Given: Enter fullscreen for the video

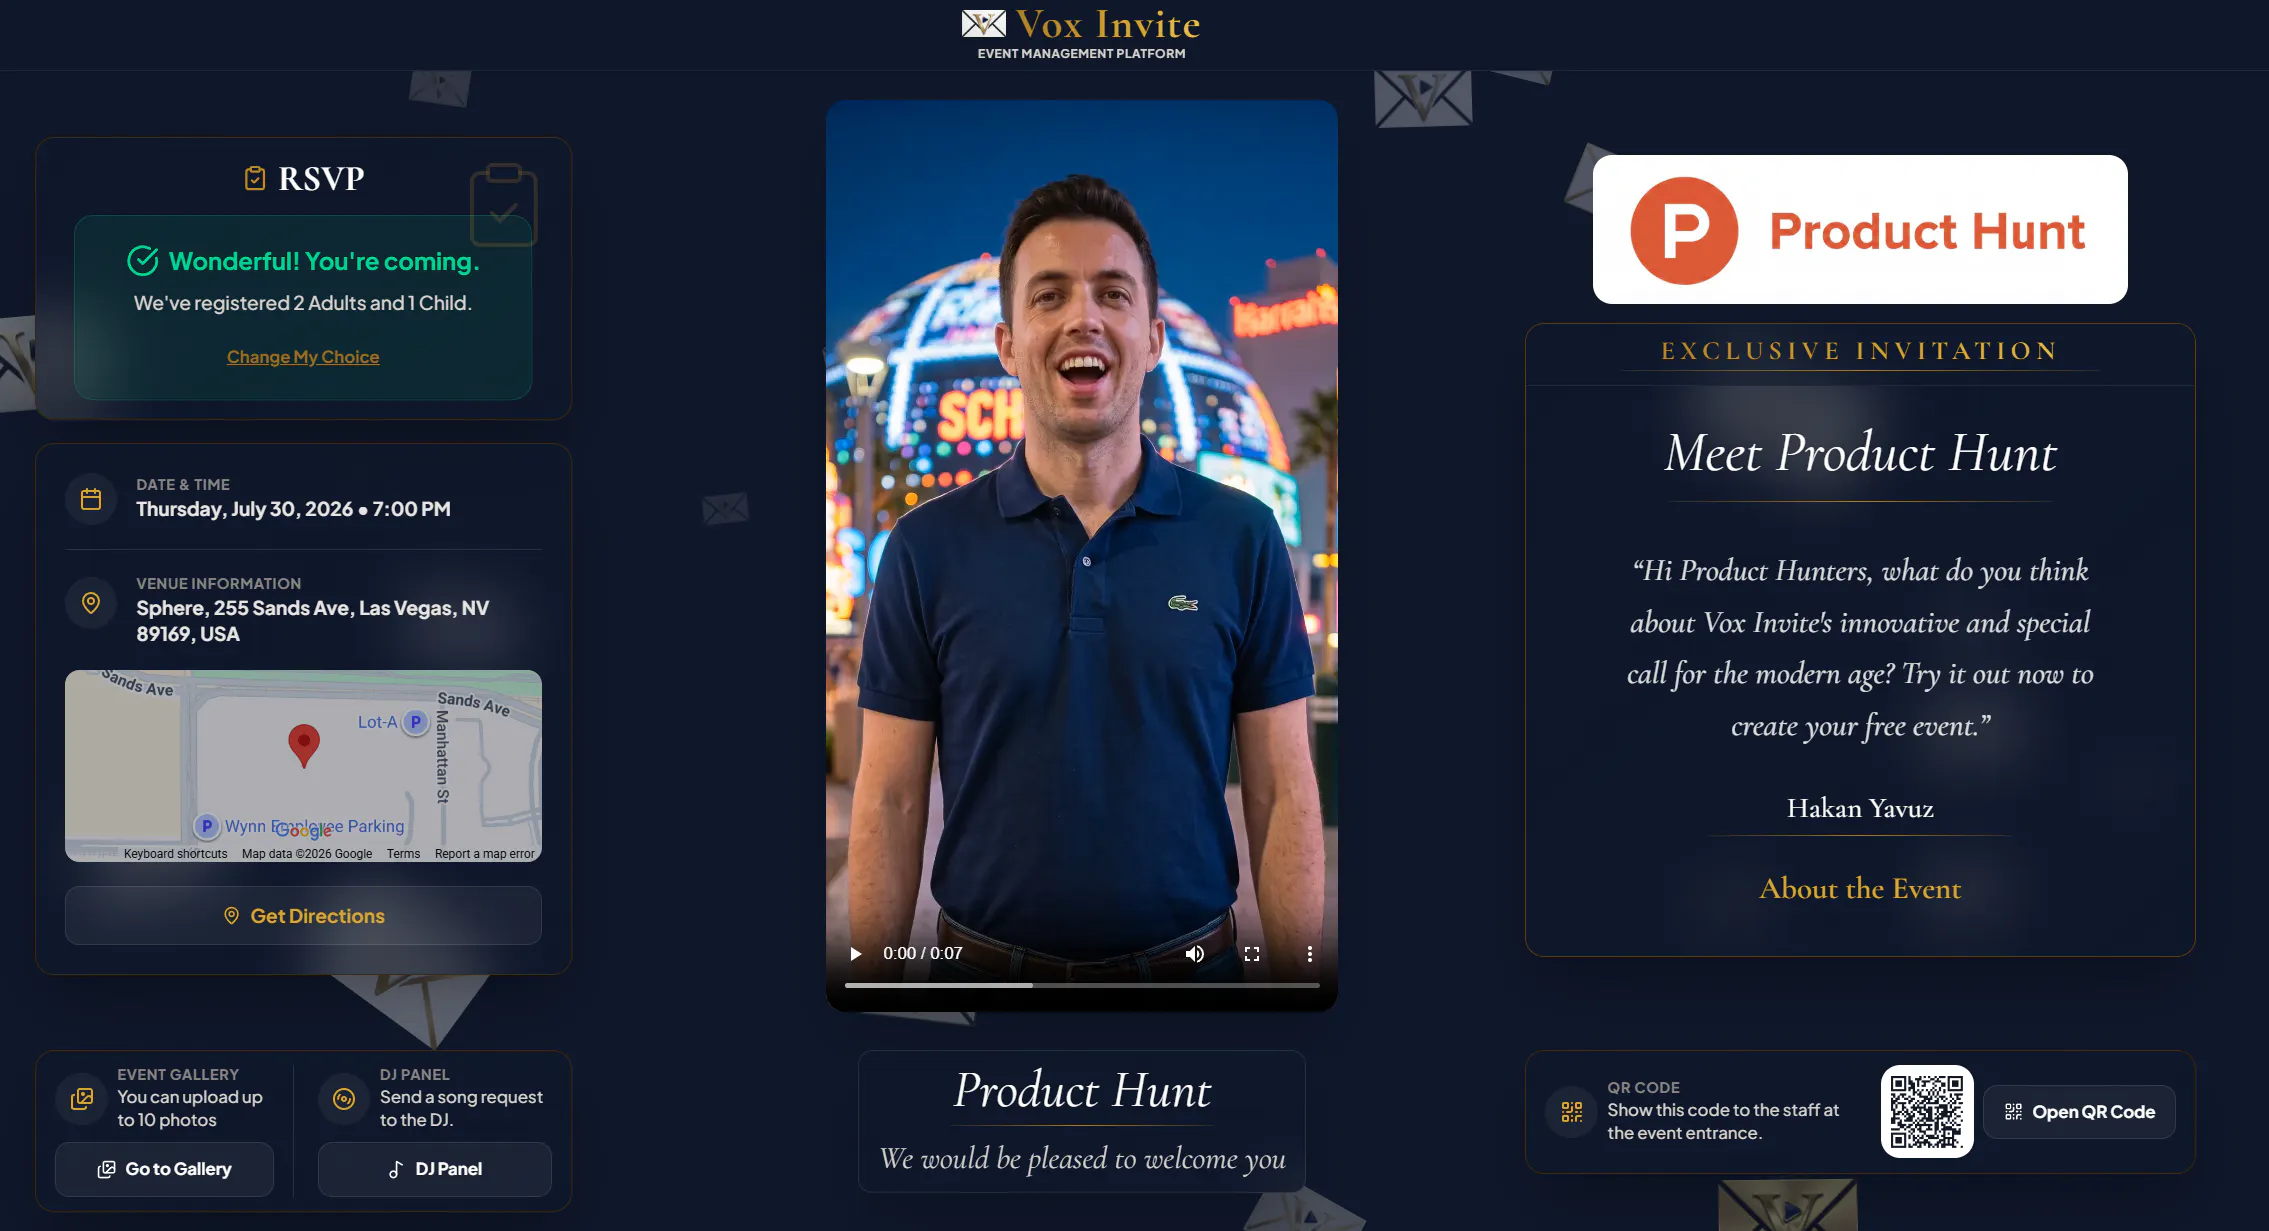Looking at the screenshot, I should pyautogui.click(x=1252, y=954).
